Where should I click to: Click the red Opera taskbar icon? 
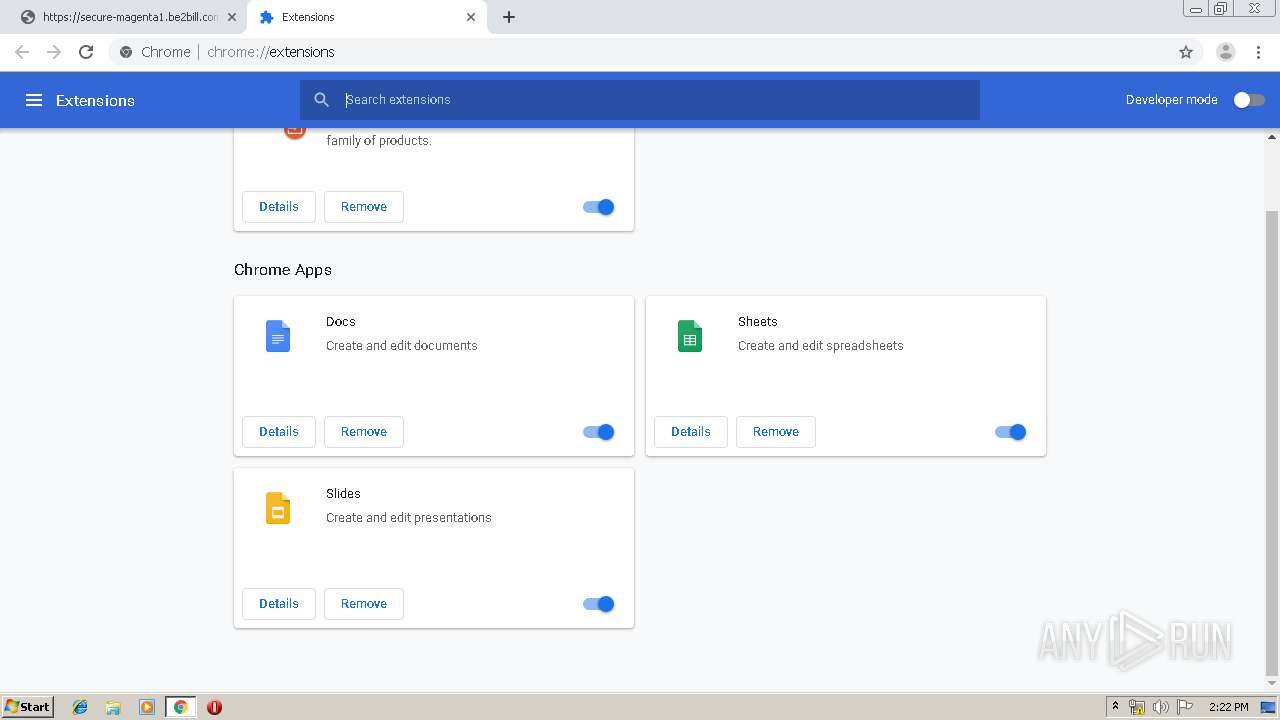tap(214, 707)
